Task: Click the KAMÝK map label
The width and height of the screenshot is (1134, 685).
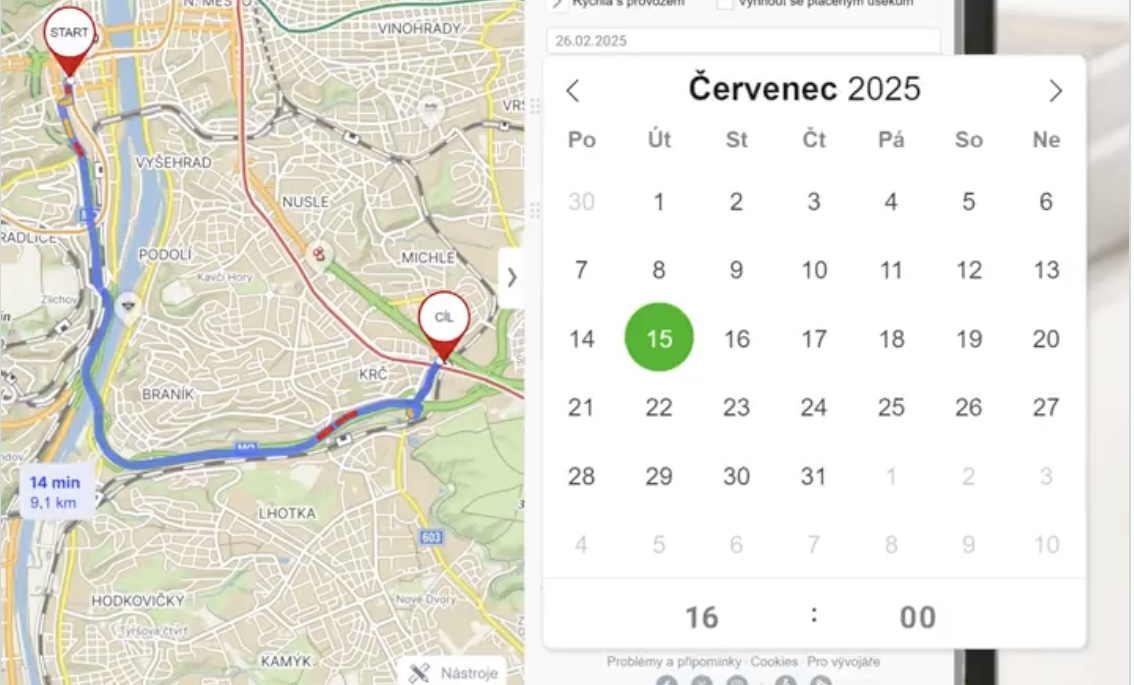Action: pyautogui.click(x=286, y=661)
